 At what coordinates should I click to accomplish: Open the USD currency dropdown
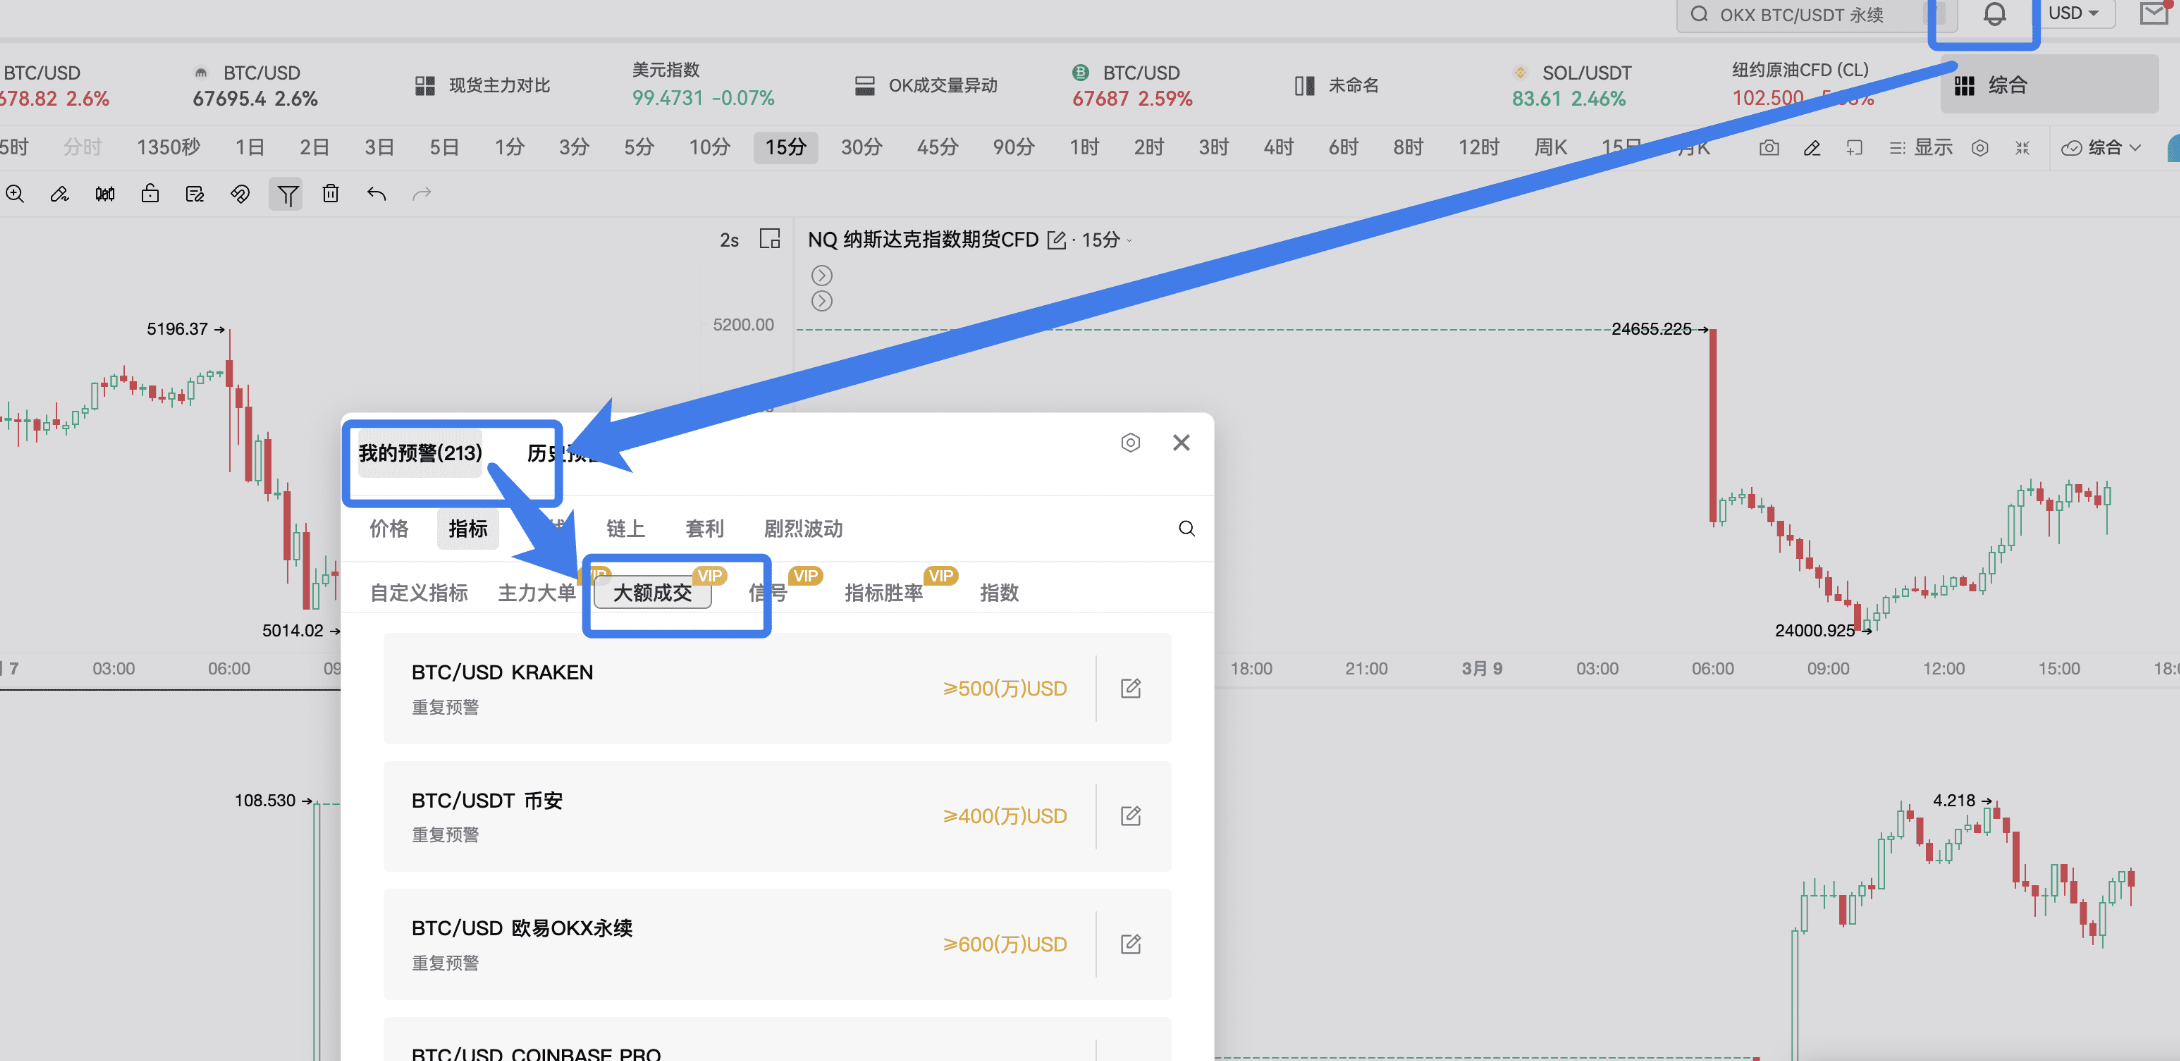(x=2073, y=14)
